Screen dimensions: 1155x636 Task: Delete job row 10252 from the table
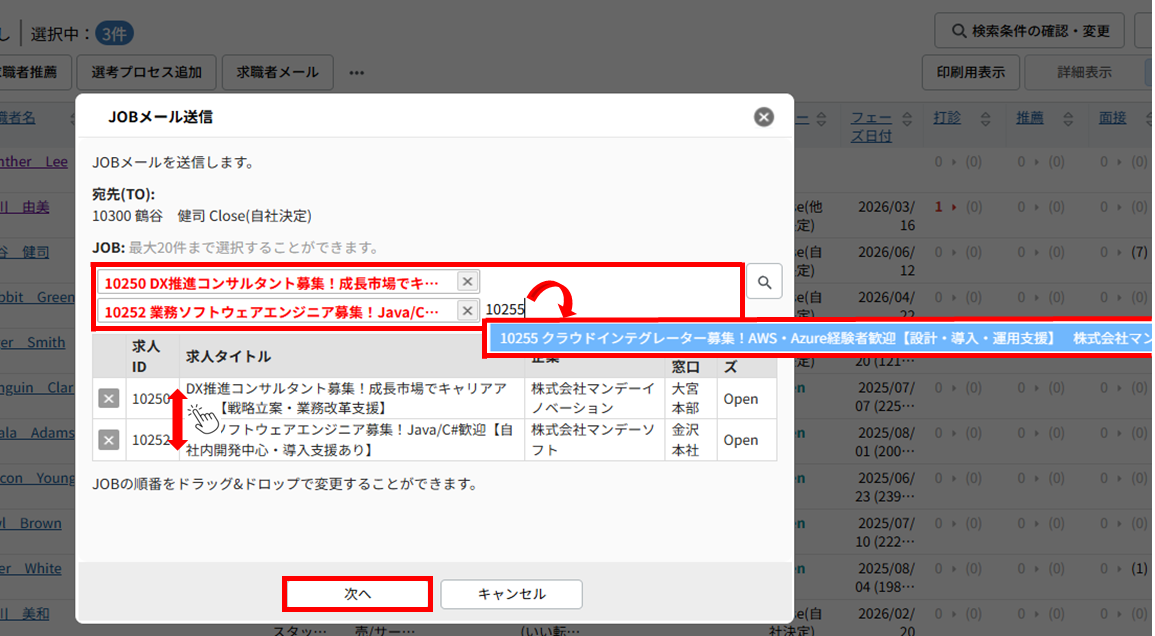pos(109,440)
